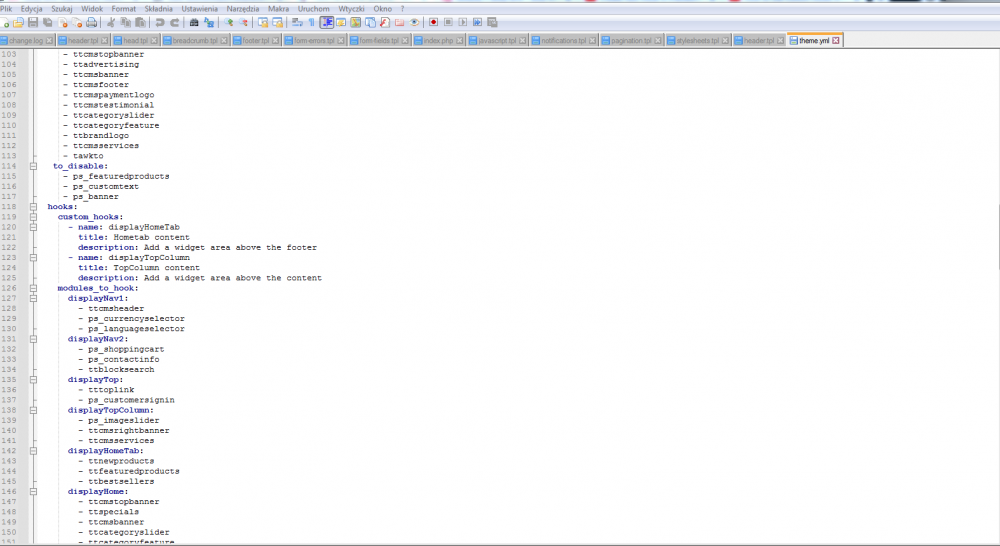Collapse the displayNav2 fold marker
Image resolution: width=1000 pixels, height=546 pixels.
click(33, 339)
